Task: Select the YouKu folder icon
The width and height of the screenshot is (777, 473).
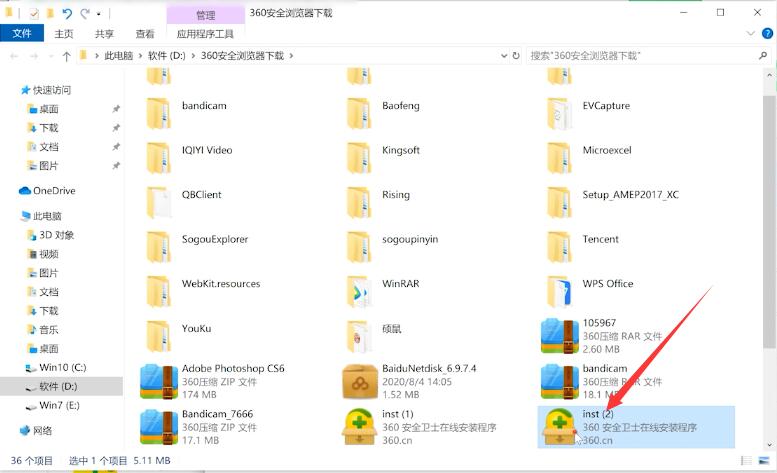Action: [x=159, y=336]
